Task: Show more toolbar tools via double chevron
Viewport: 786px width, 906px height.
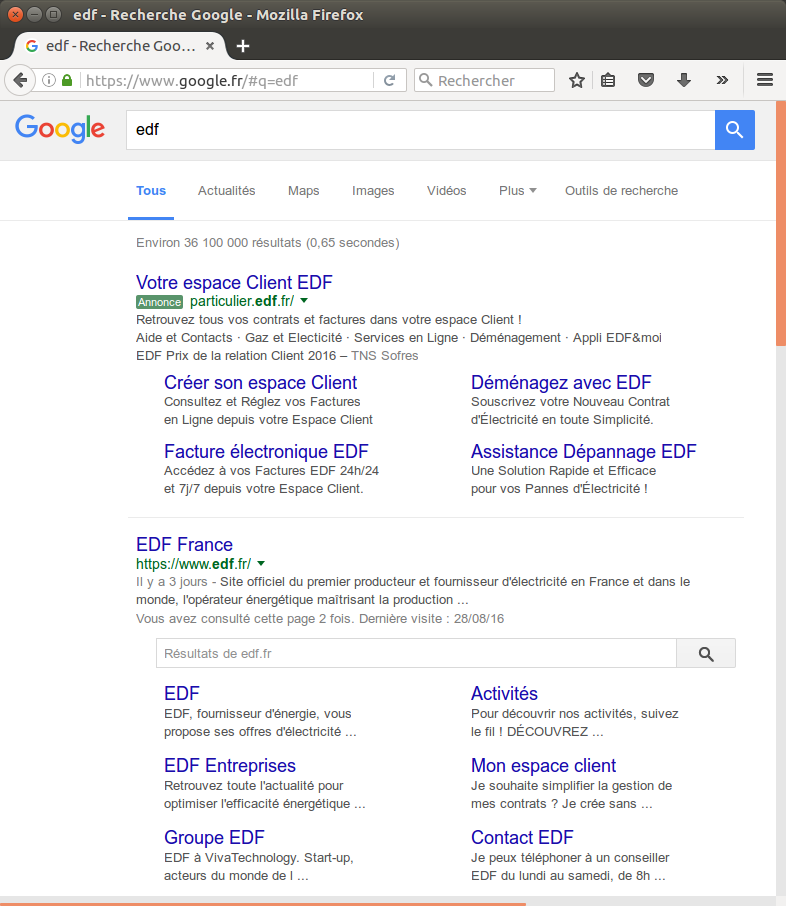Action: tap(722, 80)
